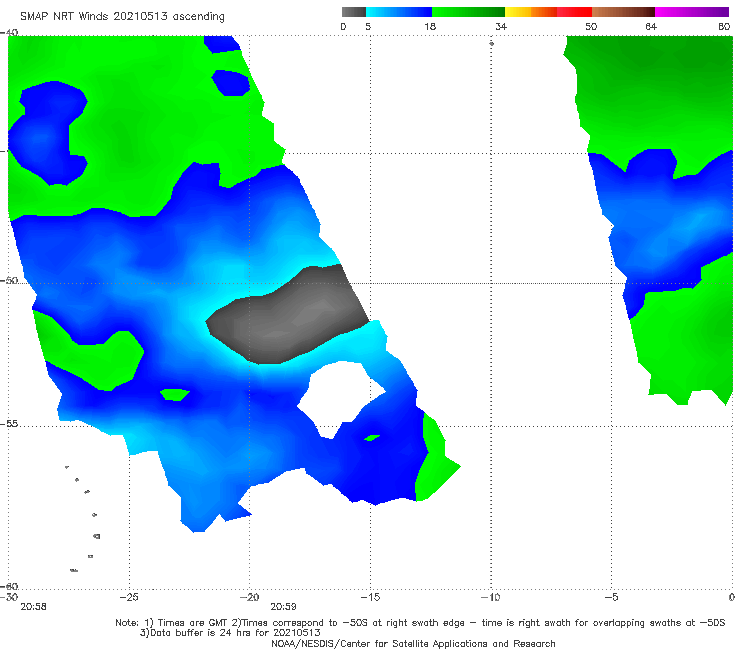Image resolution: width=740 pixels, height=650 pixels.
Task: Click the NOAA/NESDIS Center for Satellite Applications credit
Action: 413,643
